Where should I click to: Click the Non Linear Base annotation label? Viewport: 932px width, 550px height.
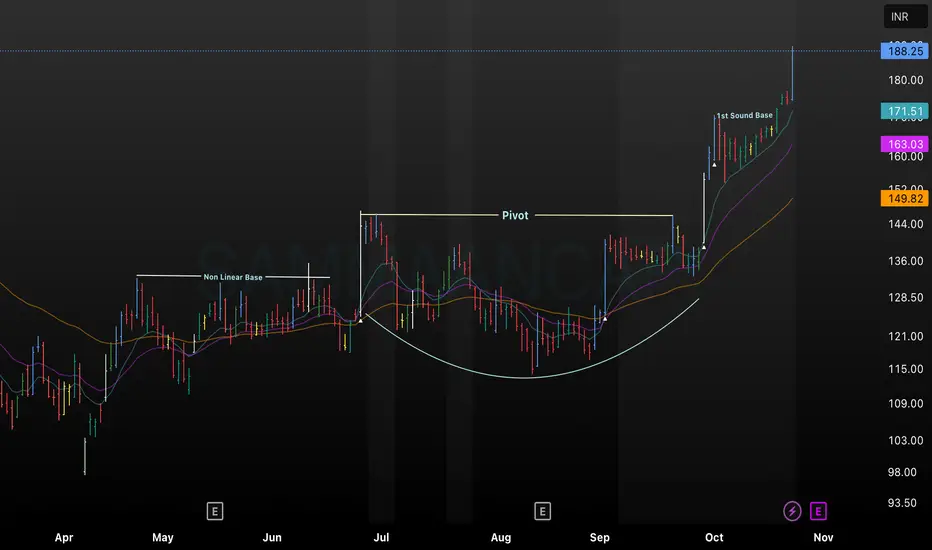(233, 277)
